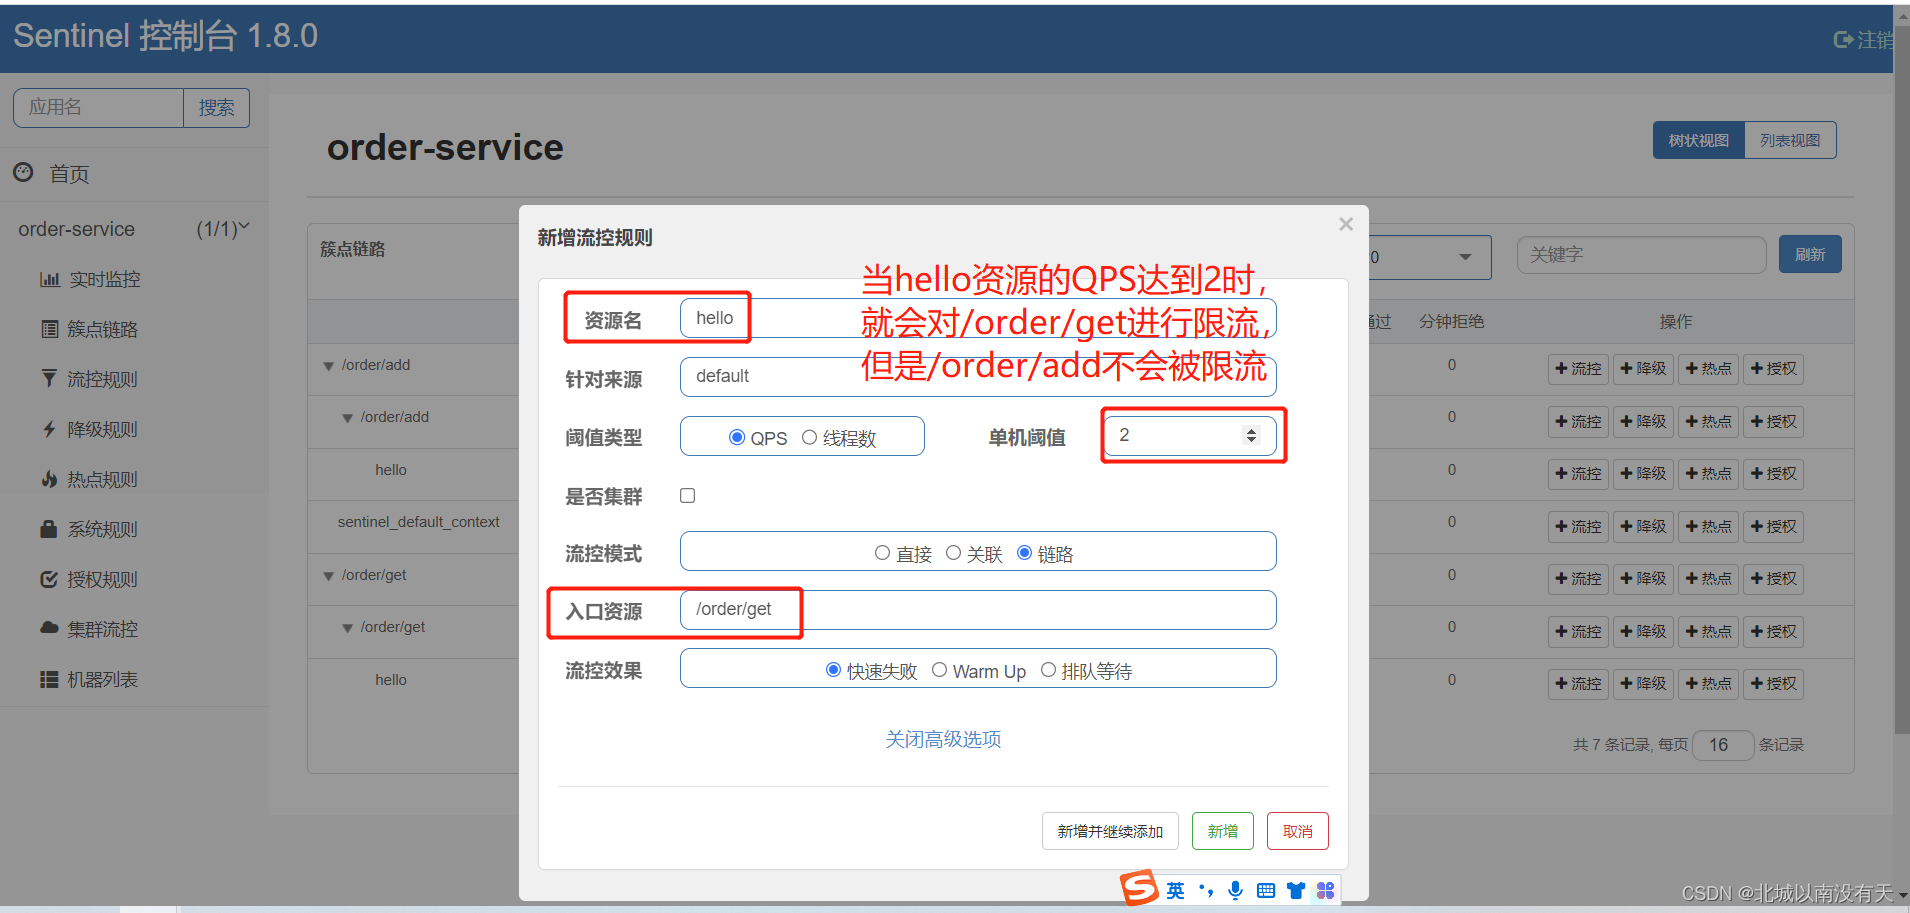This screenshot has width=1910, height=913.
Task: Click 刷新 button
Action: pyautogui.click(x=1810, y=254)
